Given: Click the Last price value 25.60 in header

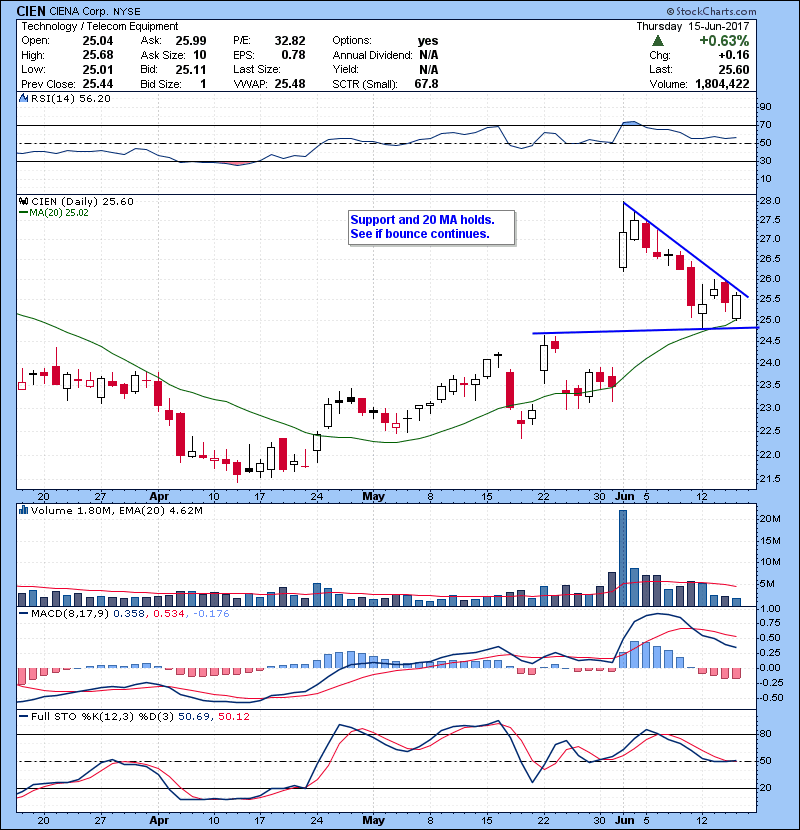Looking at the screenshot, I should 733,69.
